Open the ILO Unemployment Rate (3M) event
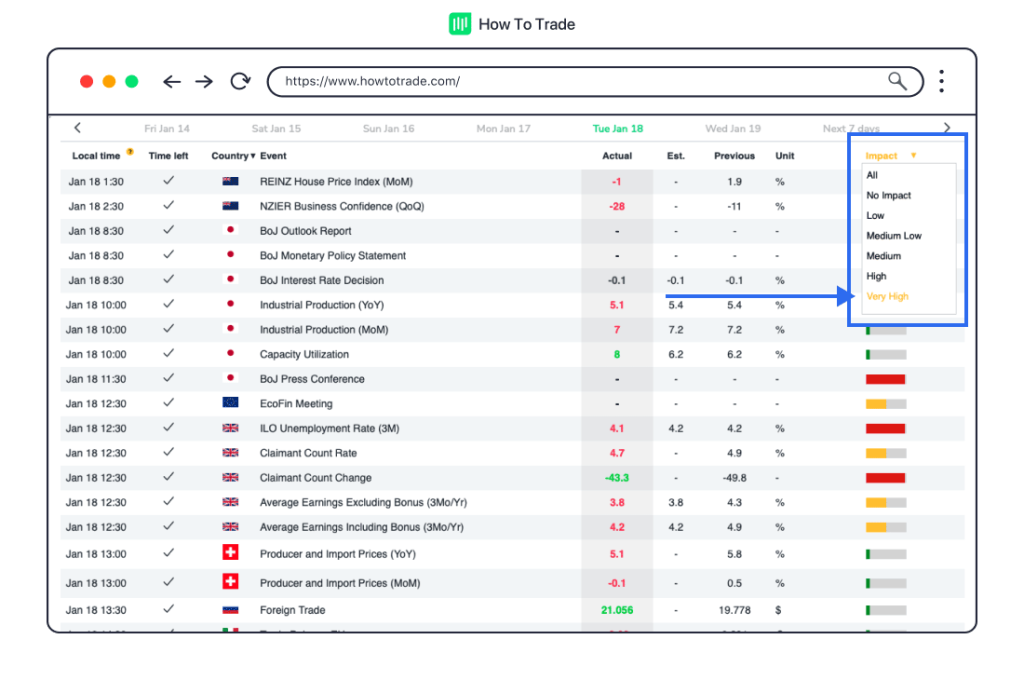 click(x=329, y=429)
